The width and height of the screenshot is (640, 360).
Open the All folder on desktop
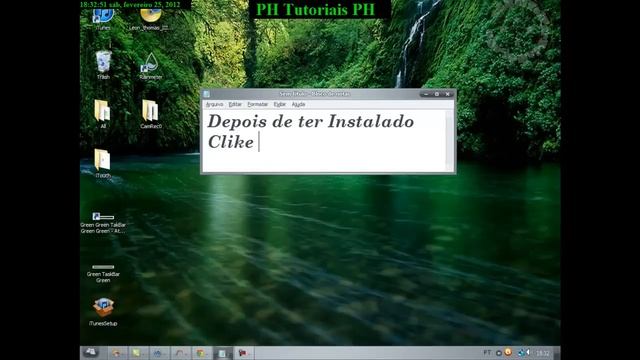click(x=102, y=113)
